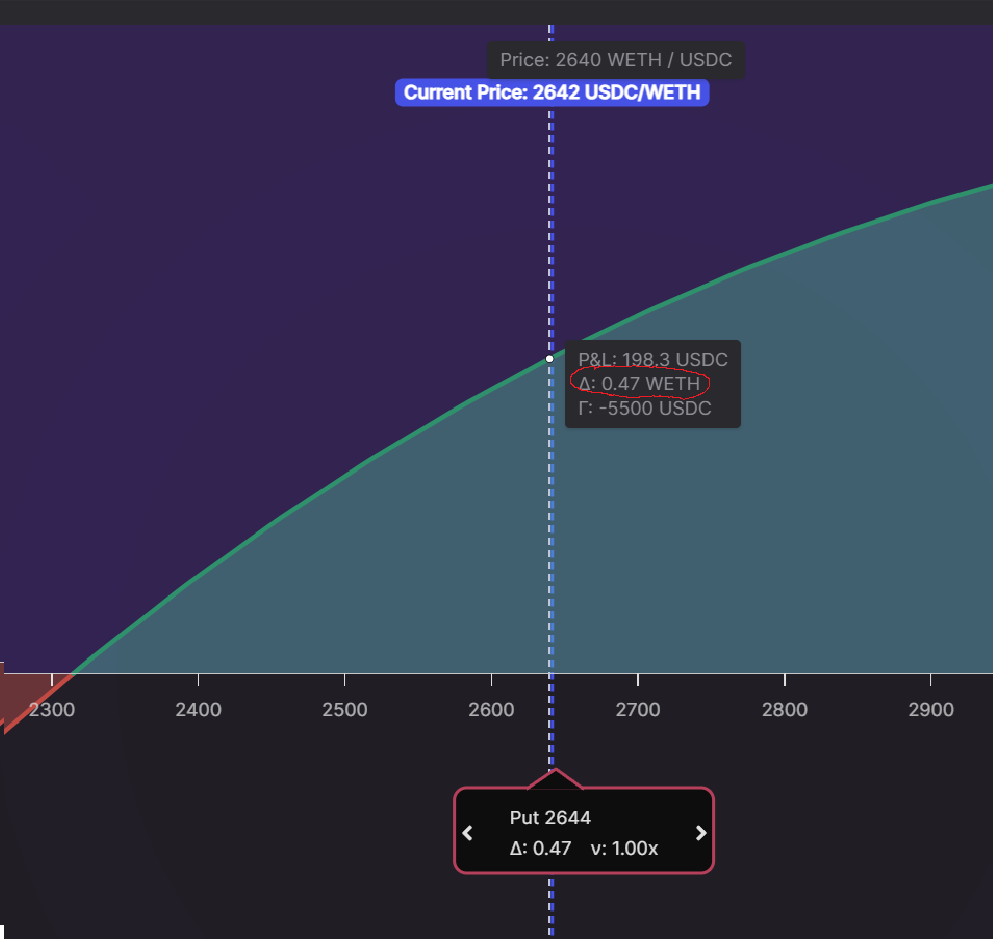Click the Δ: 0.47 value in the Put box
The image size is (993, 939).
click(x=540, y=848)
